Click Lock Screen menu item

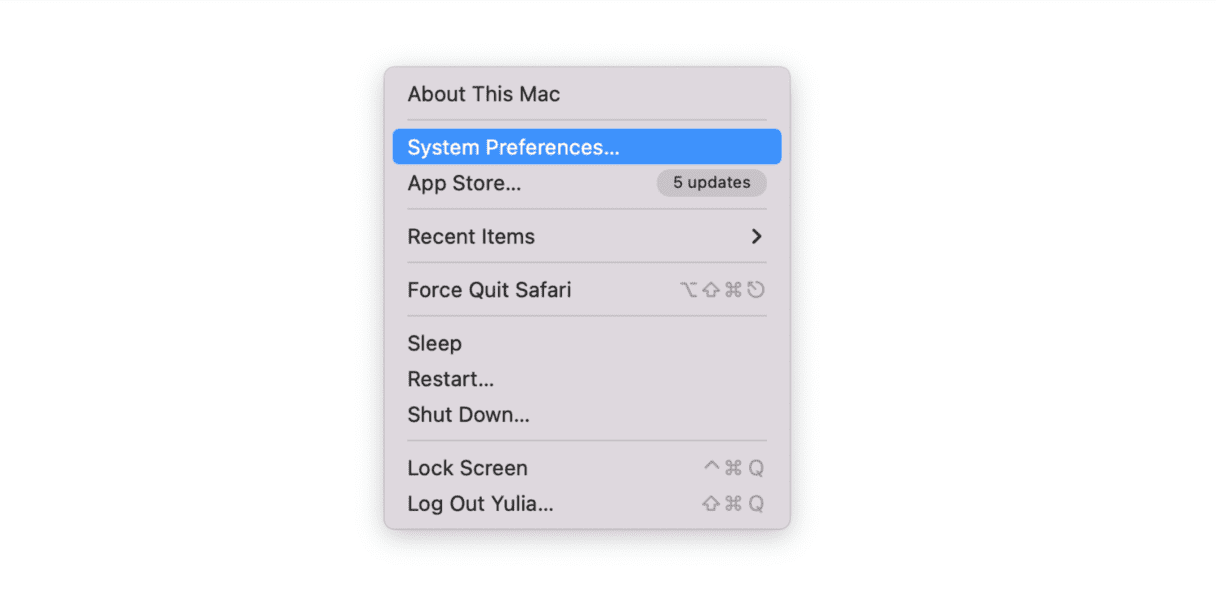click(467, 468)
